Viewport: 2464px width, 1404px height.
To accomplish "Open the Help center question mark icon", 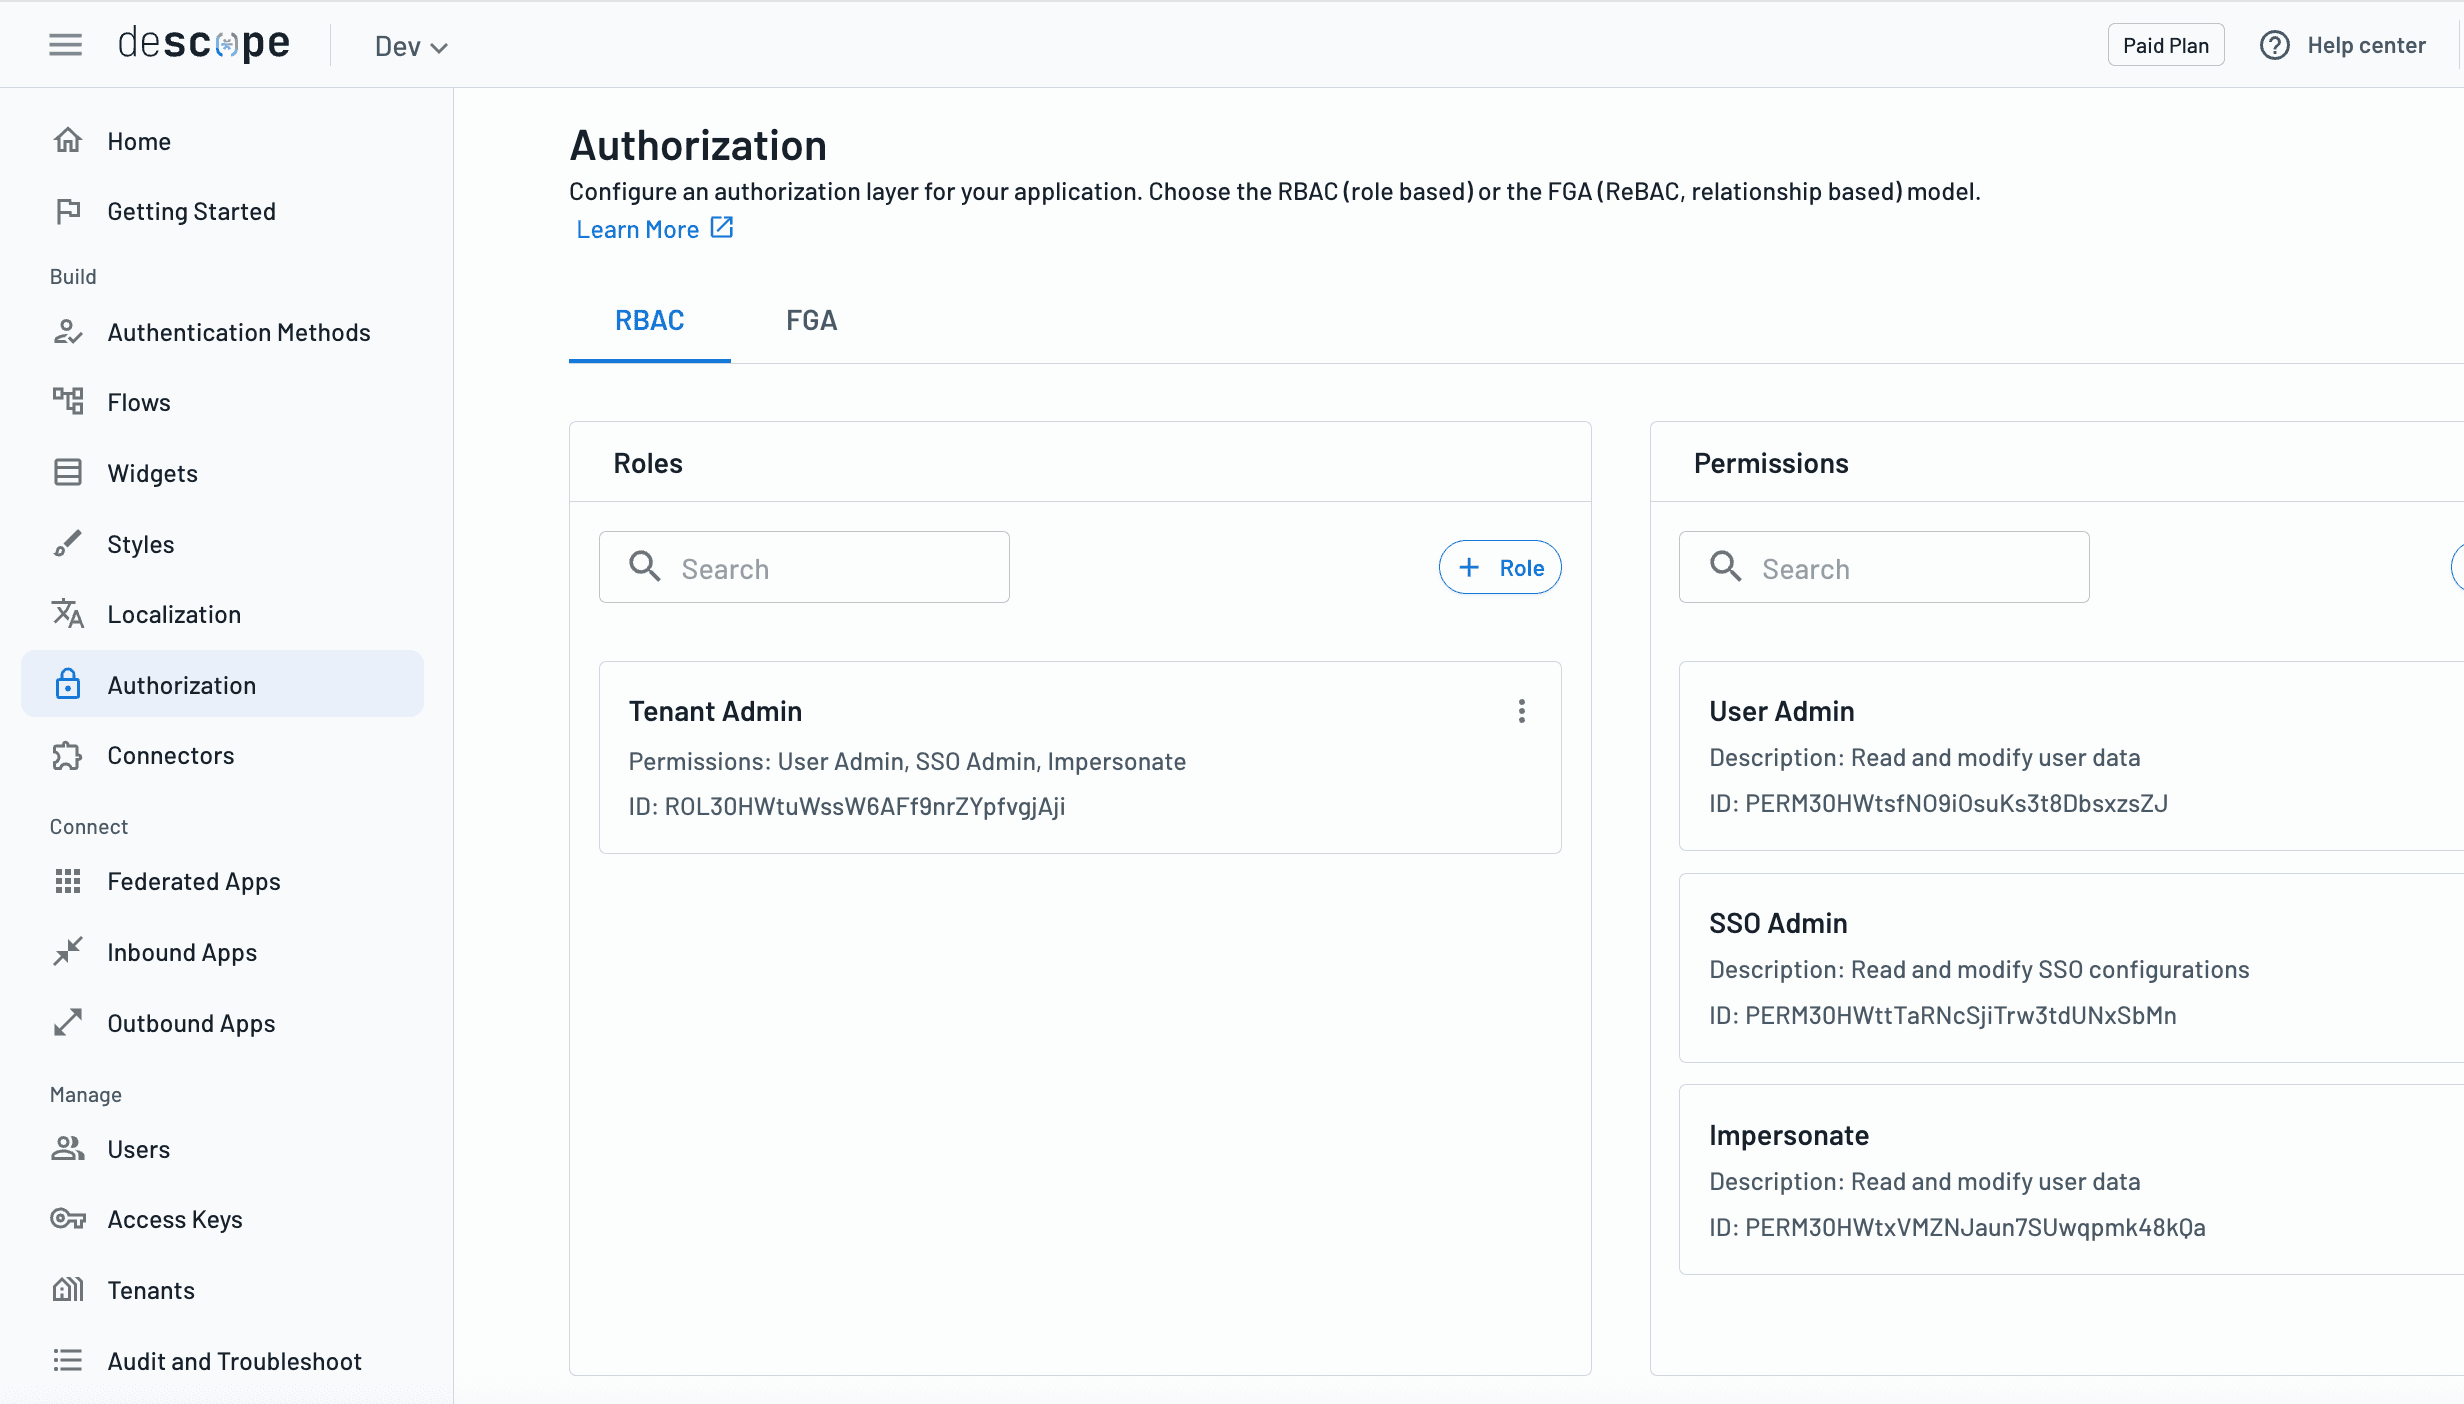I will [x=2274, y=45].
